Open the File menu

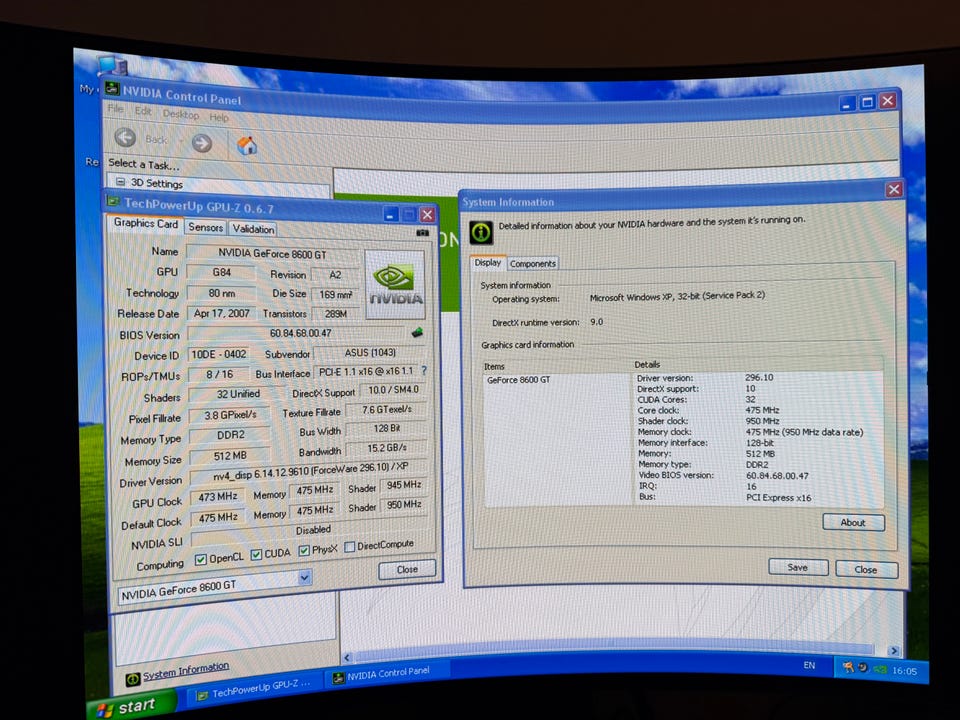tap(116, 109)
